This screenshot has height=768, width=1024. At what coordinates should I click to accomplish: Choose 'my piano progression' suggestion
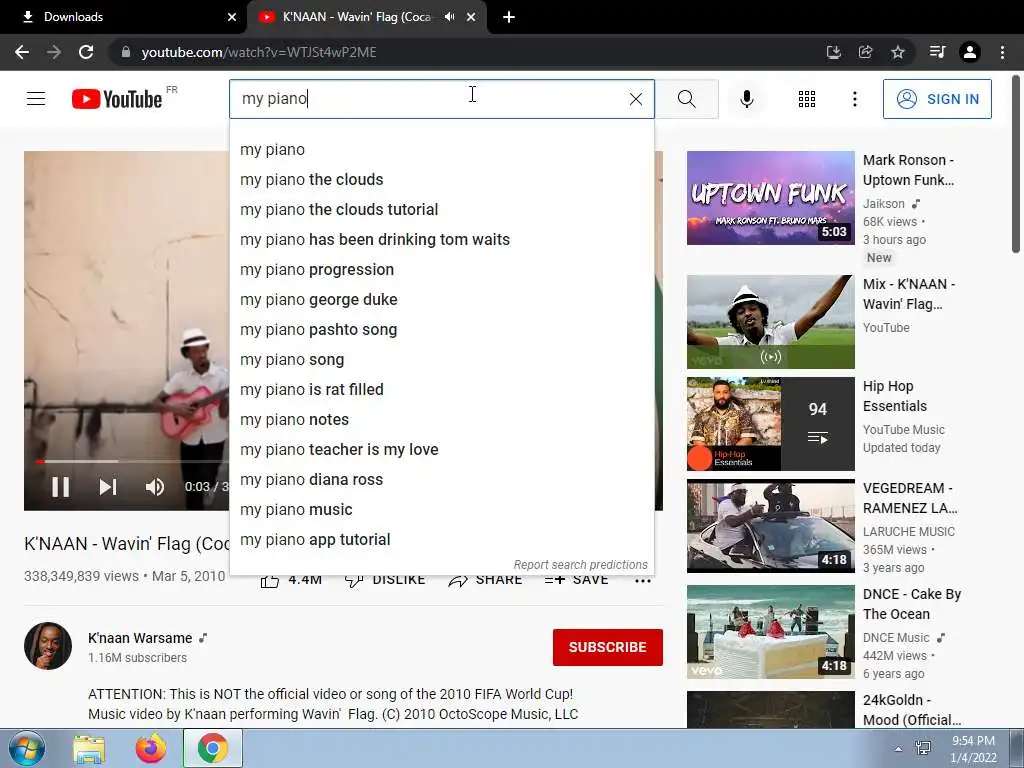(x=441, y=270)
